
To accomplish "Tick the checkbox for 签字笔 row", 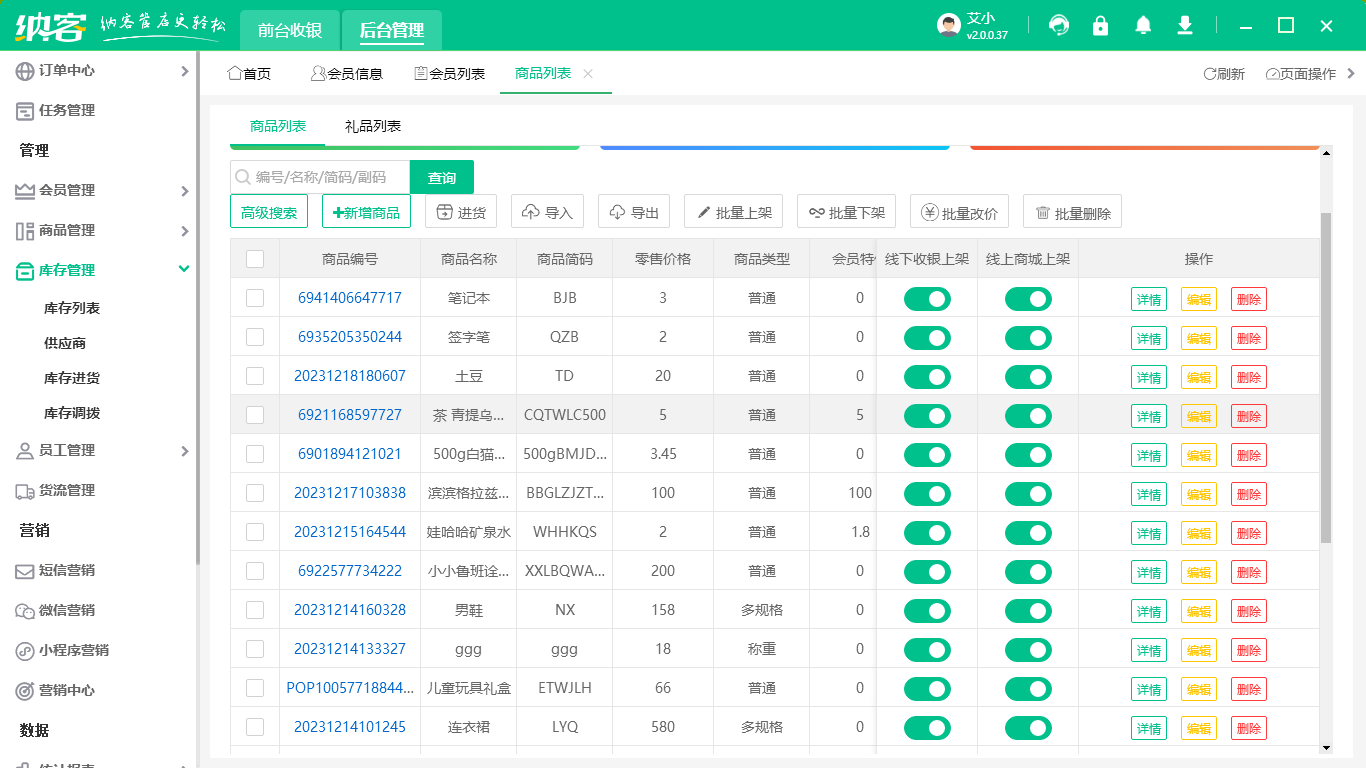I will click(x=255, y=337).
